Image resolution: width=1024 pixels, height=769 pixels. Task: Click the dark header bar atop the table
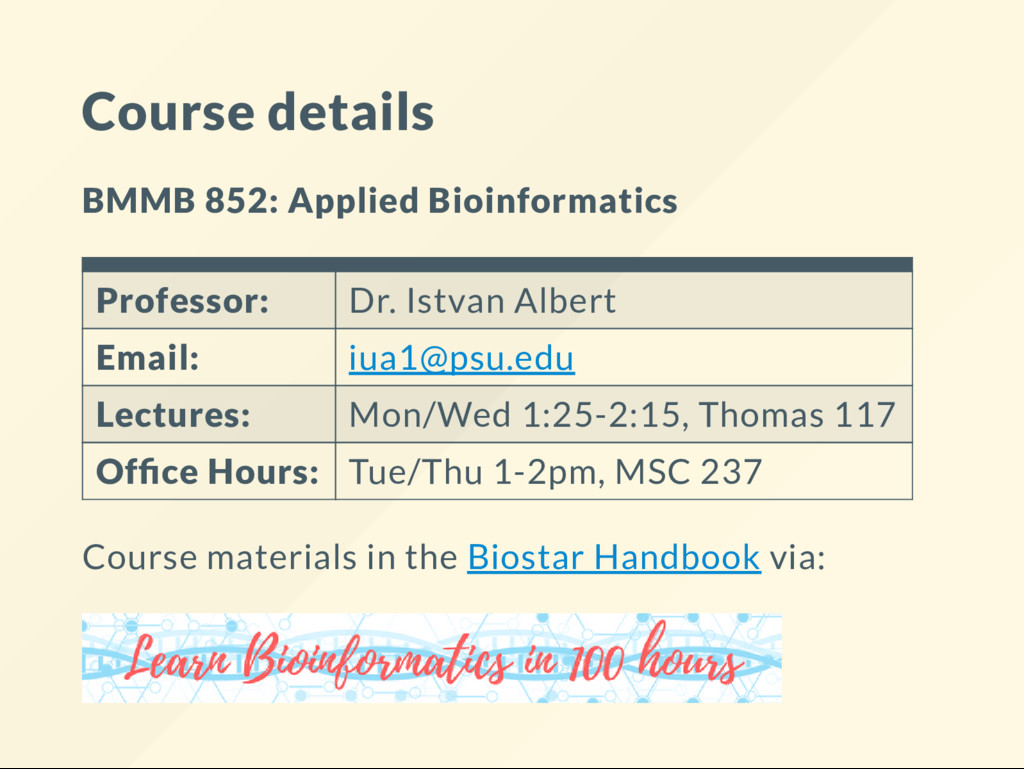click(497, 264)
